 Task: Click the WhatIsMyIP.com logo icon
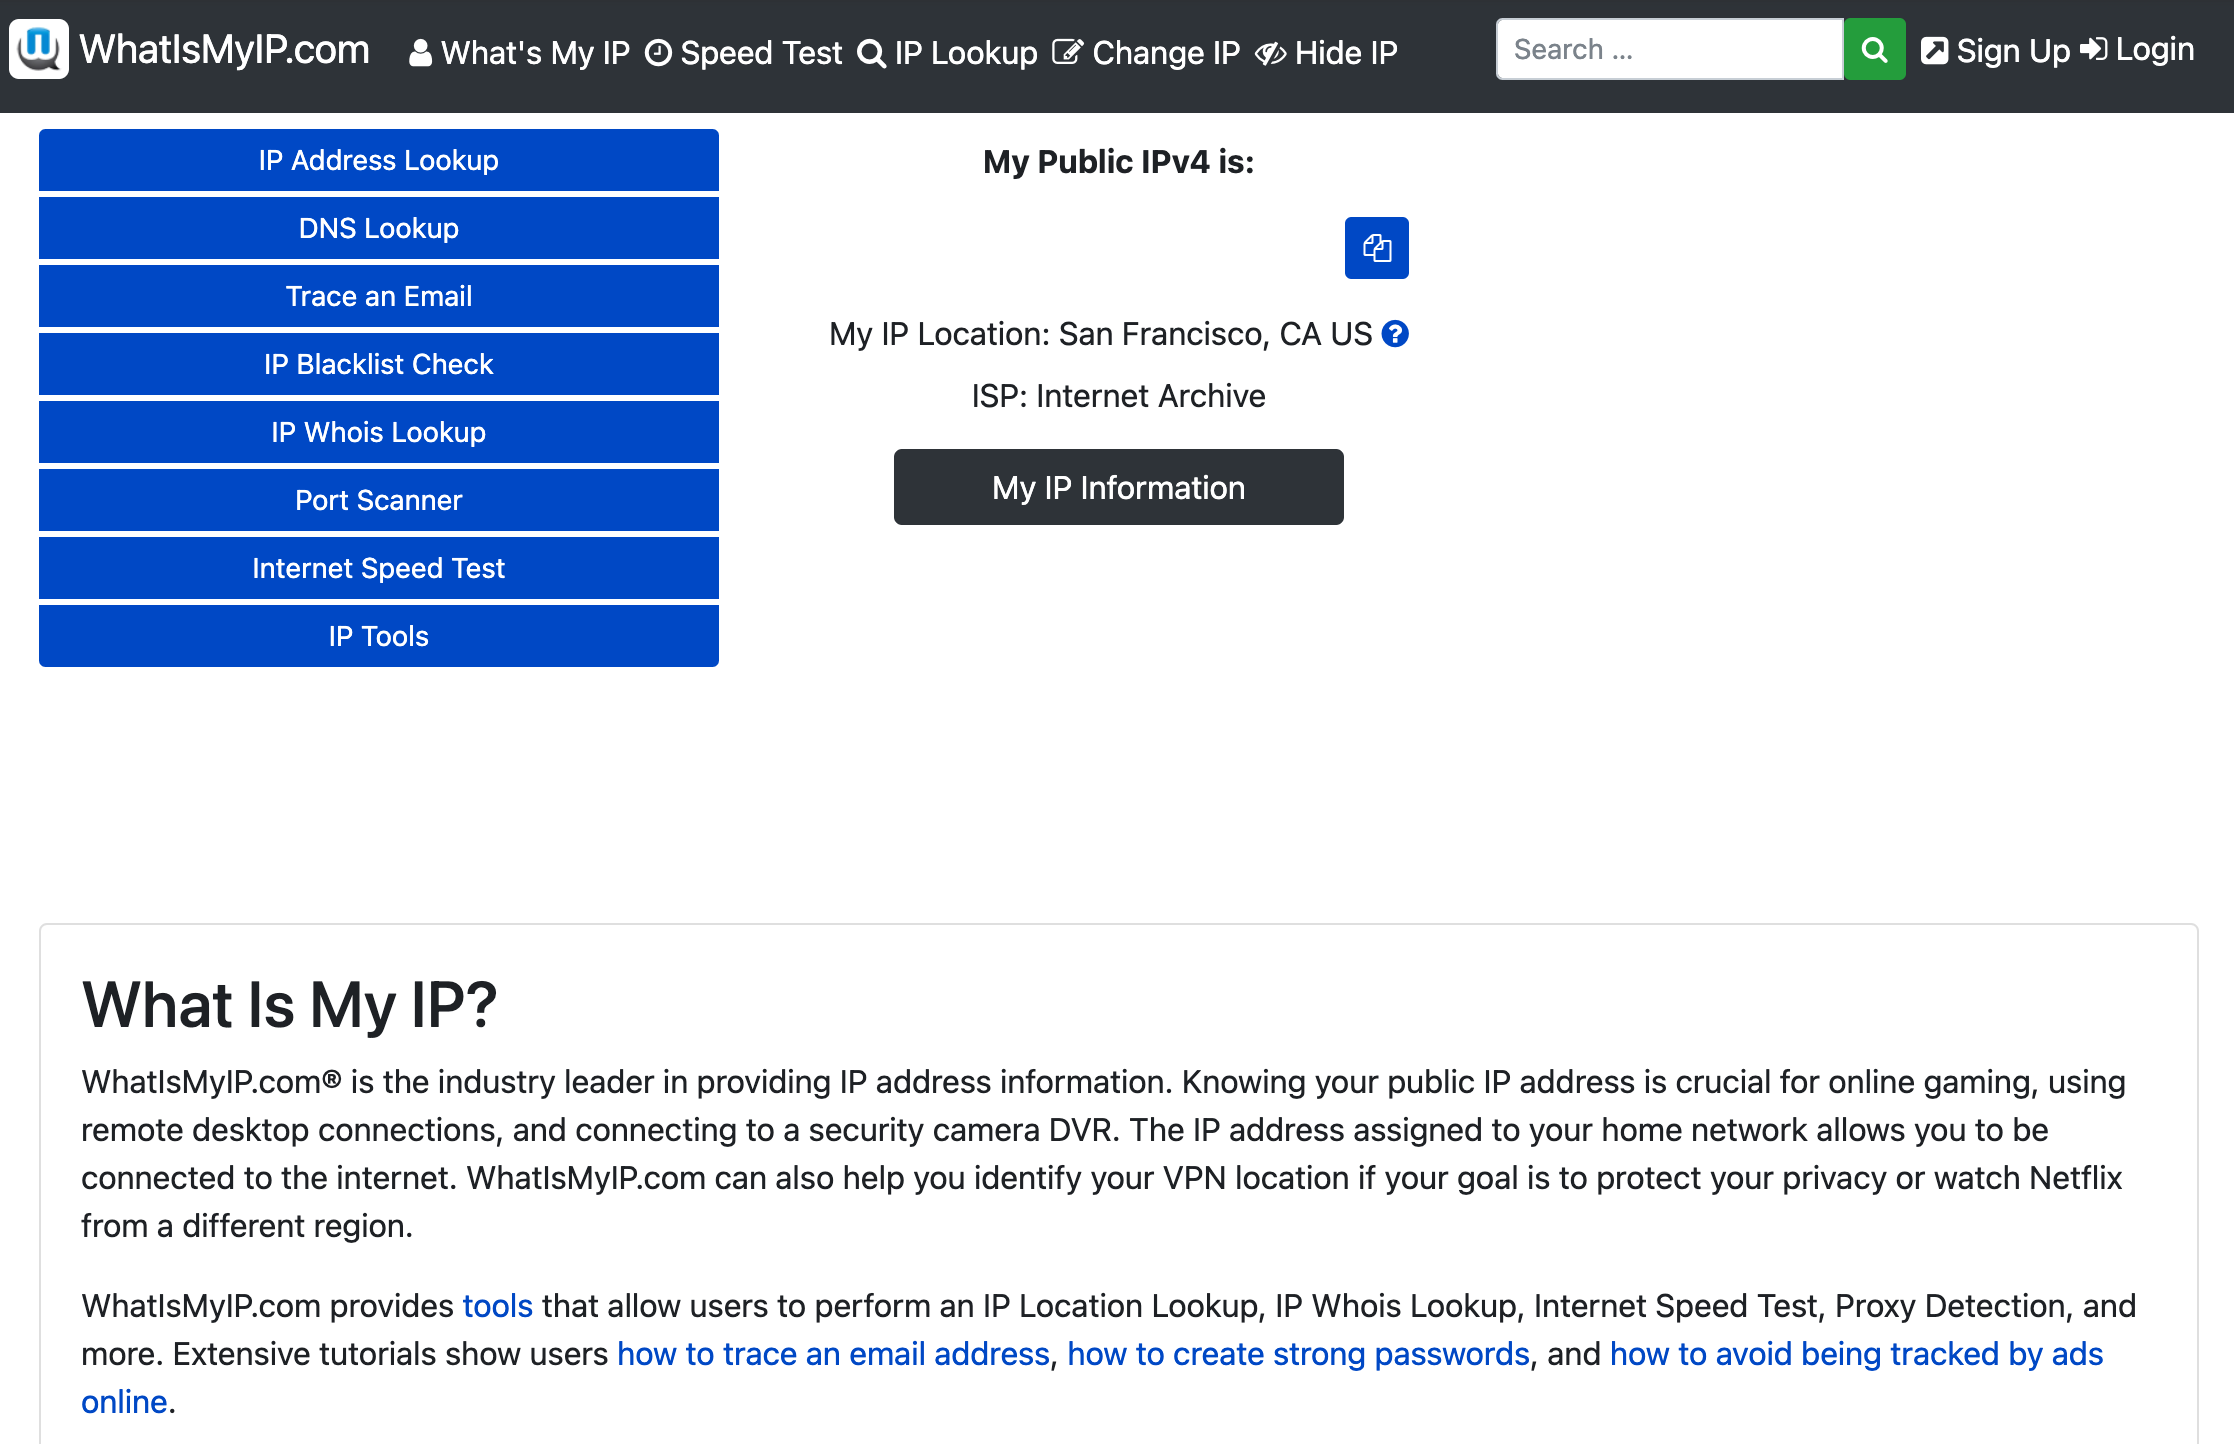tap(39, 49)
